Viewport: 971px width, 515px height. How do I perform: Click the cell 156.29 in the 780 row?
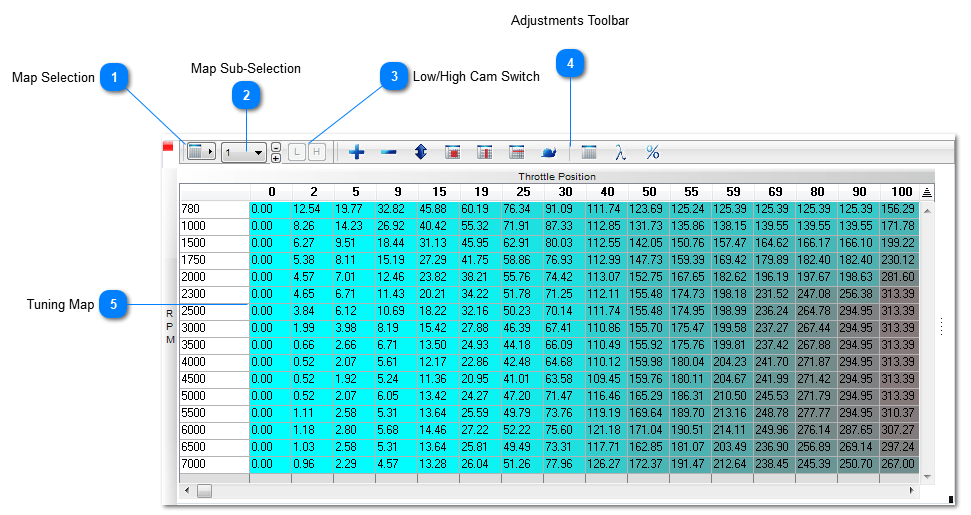click(x=899, y=209)
